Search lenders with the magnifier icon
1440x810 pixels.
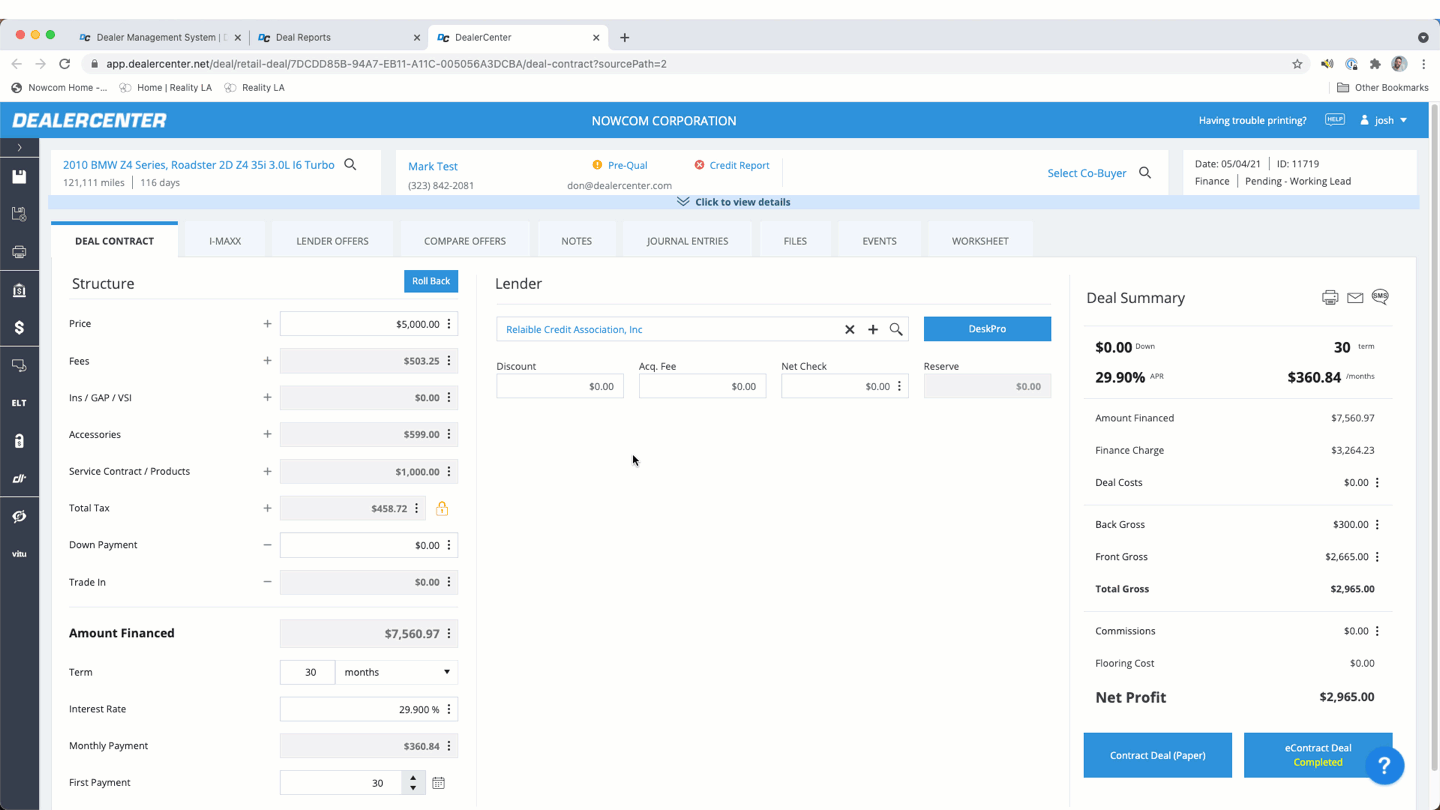pyautogui.click(x=896, y=329)
